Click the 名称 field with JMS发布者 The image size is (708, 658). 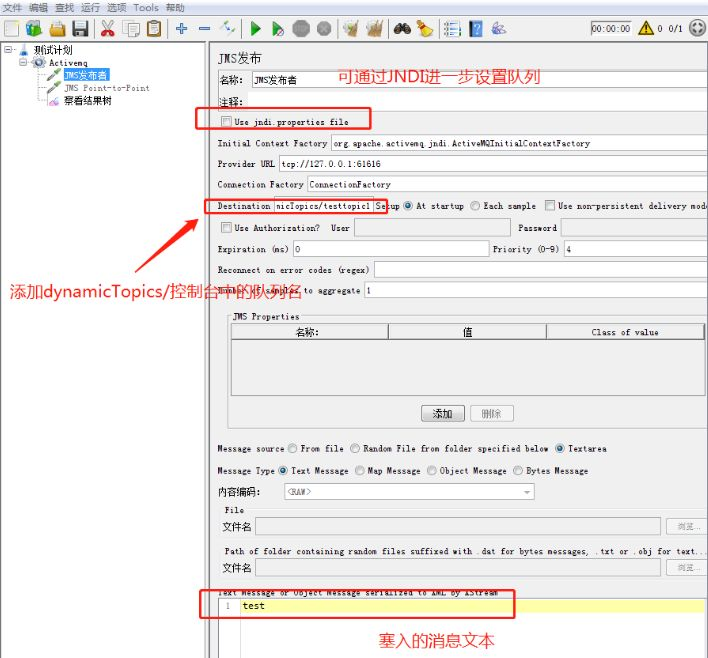(480, 80)
